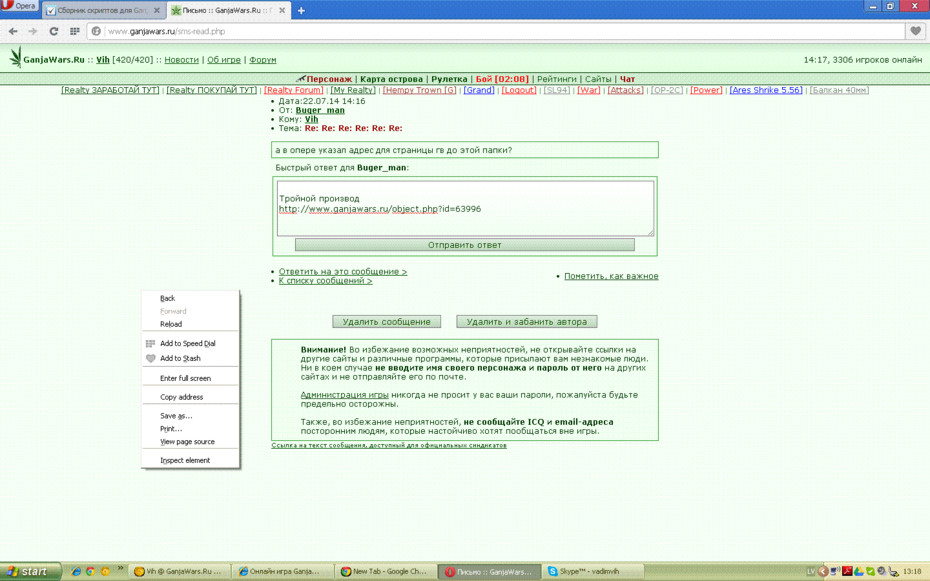Image resolution: width=930 pixels, height=581 pixels.
Task: Open Рейтинги in the green menu
Action: (556, 79)
